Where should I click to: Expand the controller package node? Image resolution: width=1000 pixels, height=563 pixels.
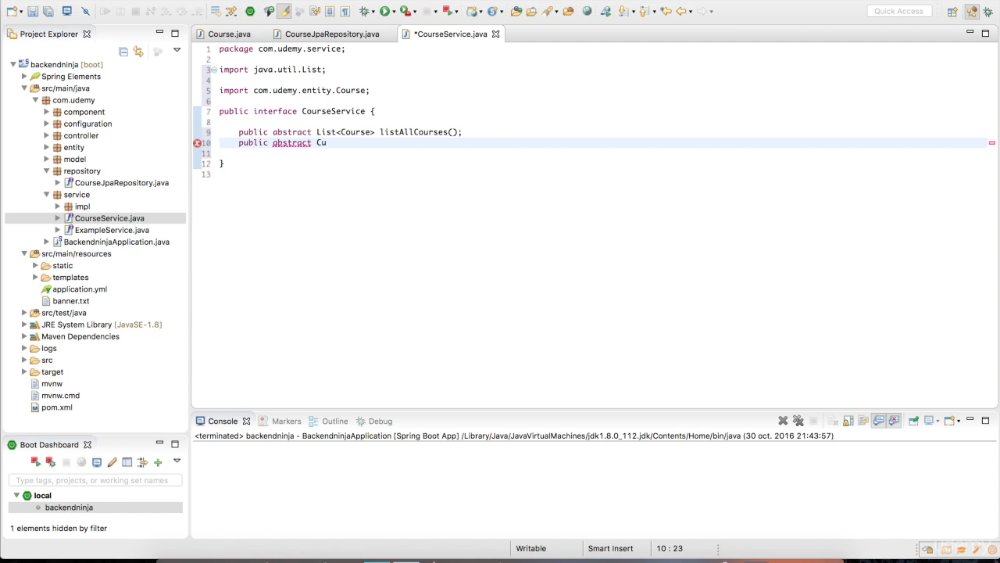[x=47, y=135]
